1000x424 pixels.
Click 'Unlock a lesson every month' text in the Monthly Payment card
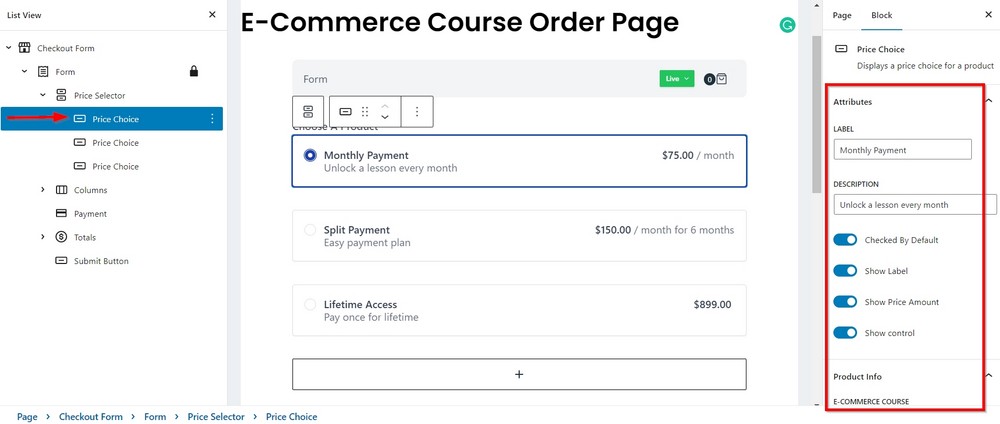tap(390, 168)
